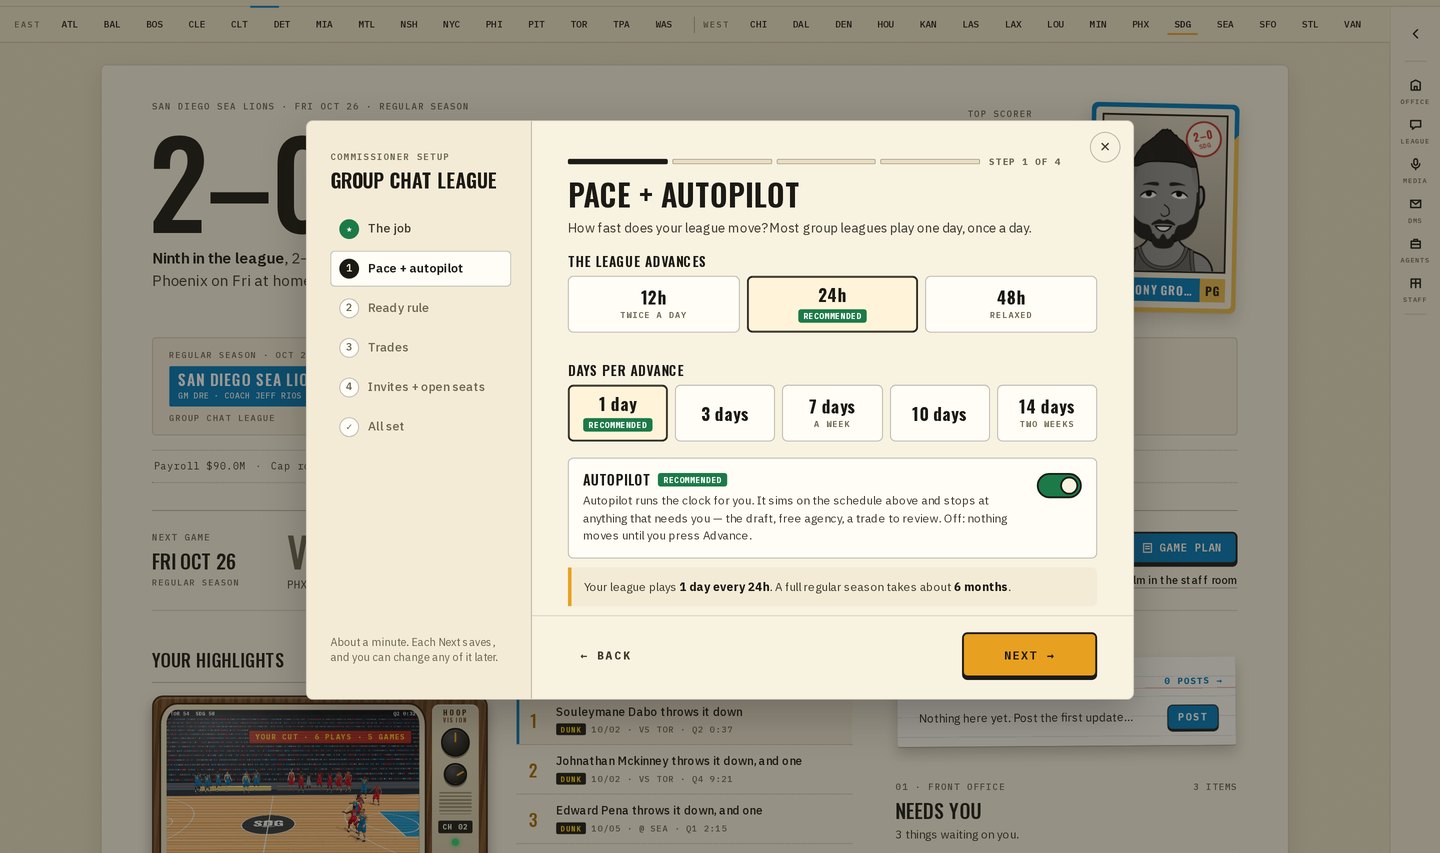Screen dimensions: 1440x853
Task: Open the Office sidebar icon
Action: [1415, 91]
